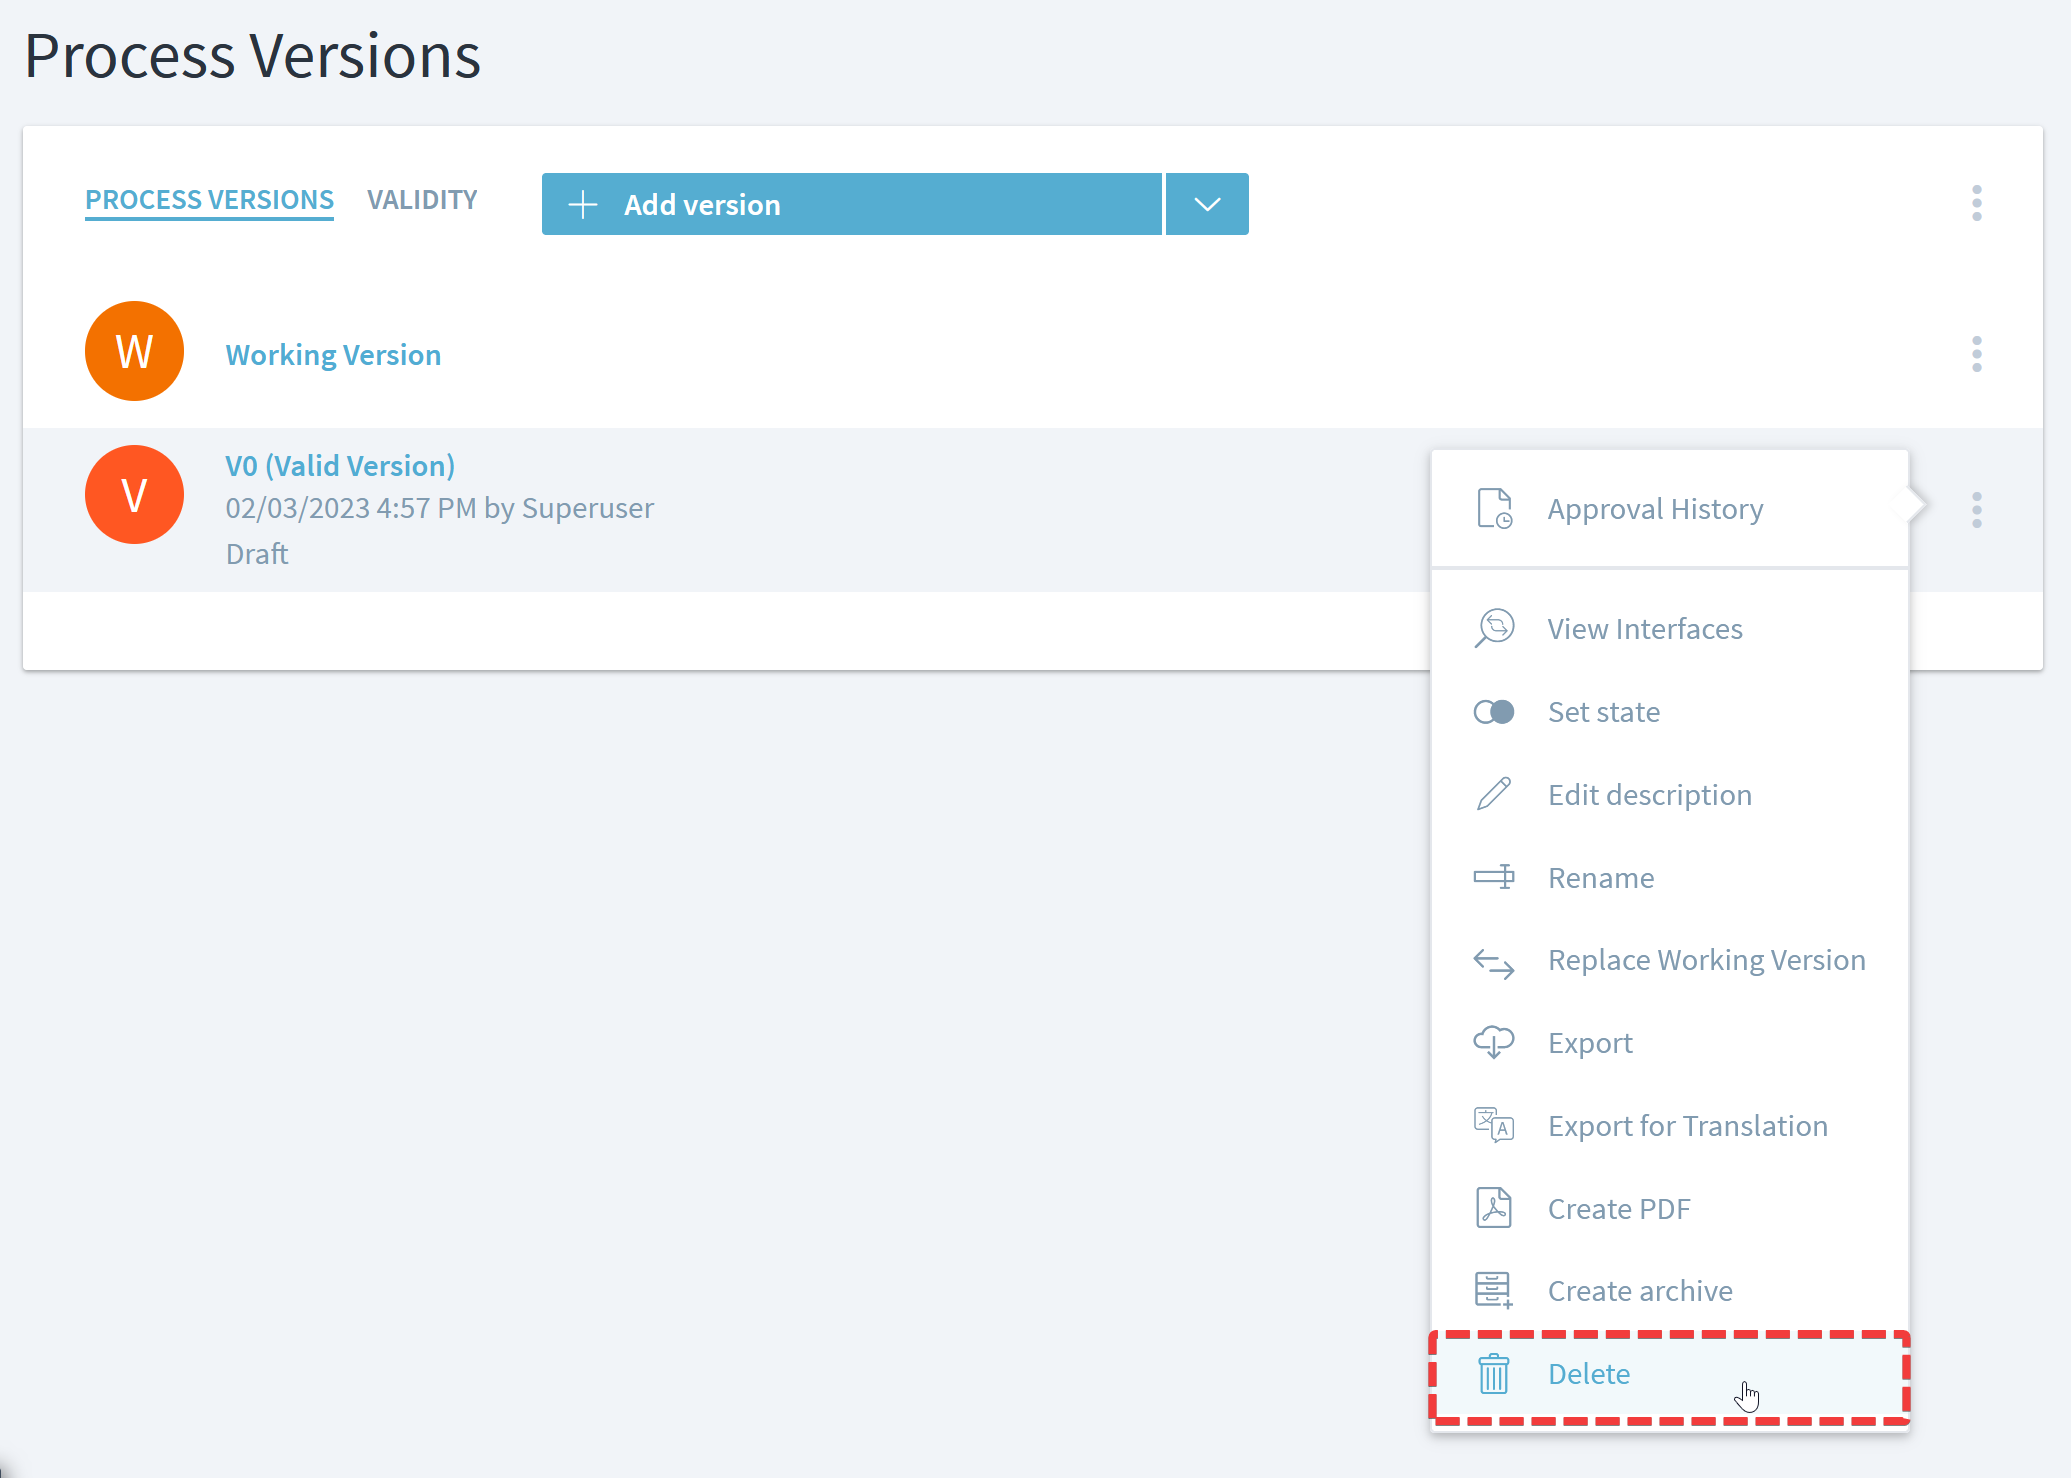Screen dimensions: 2071x1478
Task: Click the Export cloud download icon
Action: [x=1494, y=1042]
